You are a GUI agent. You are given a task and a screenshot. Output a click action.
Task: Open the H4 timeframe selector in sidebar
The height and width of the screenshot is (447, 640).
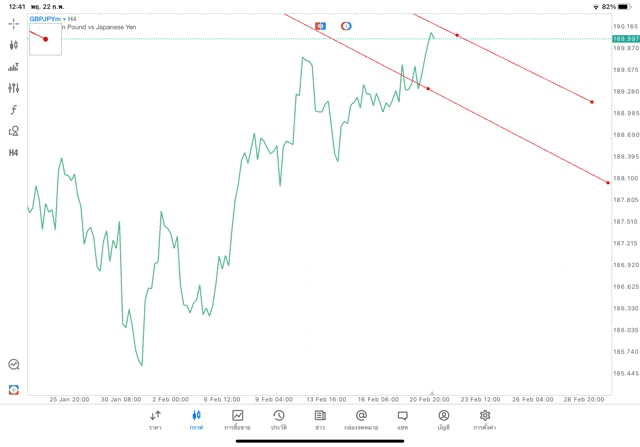(14, 153)
